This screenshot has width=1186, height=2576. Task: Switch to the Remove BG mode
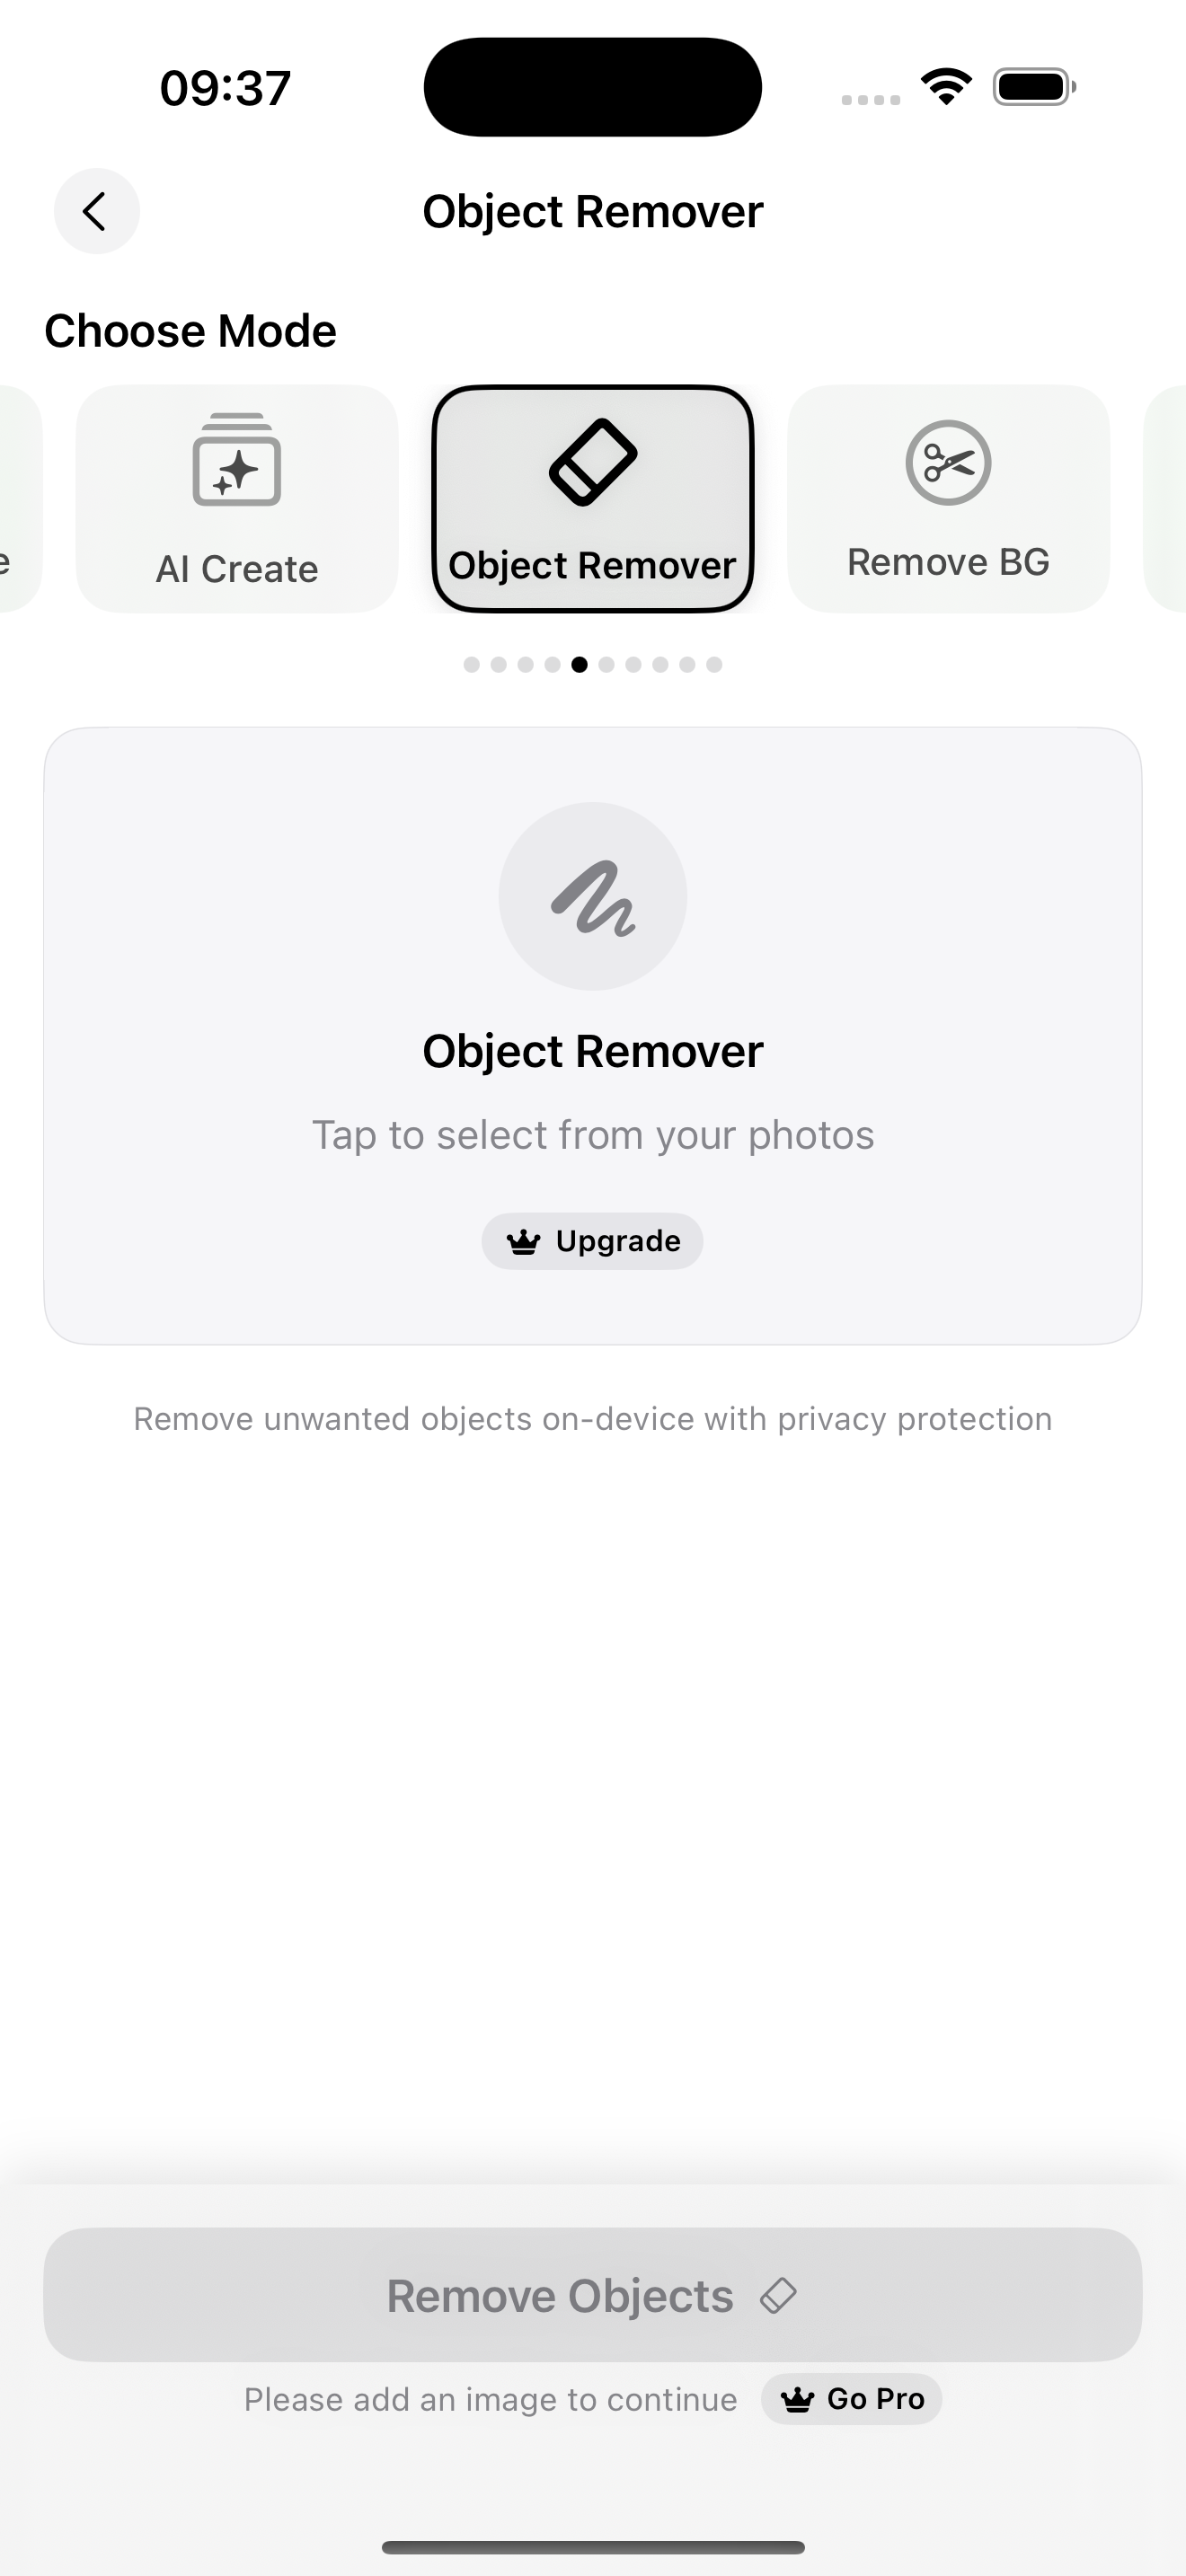(948, 499)
